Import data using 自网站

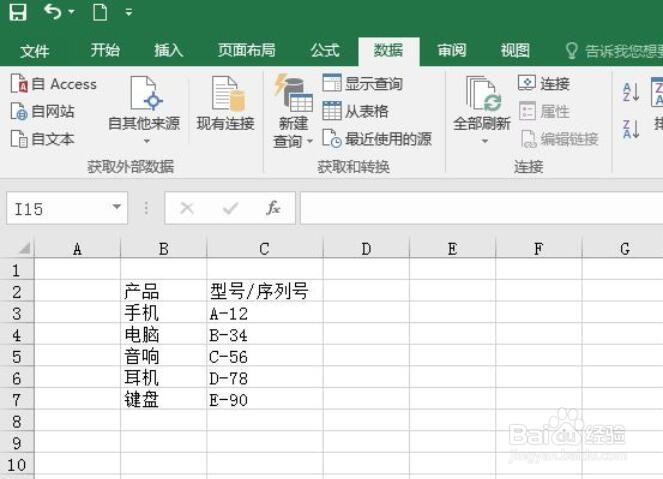point(42,111)
